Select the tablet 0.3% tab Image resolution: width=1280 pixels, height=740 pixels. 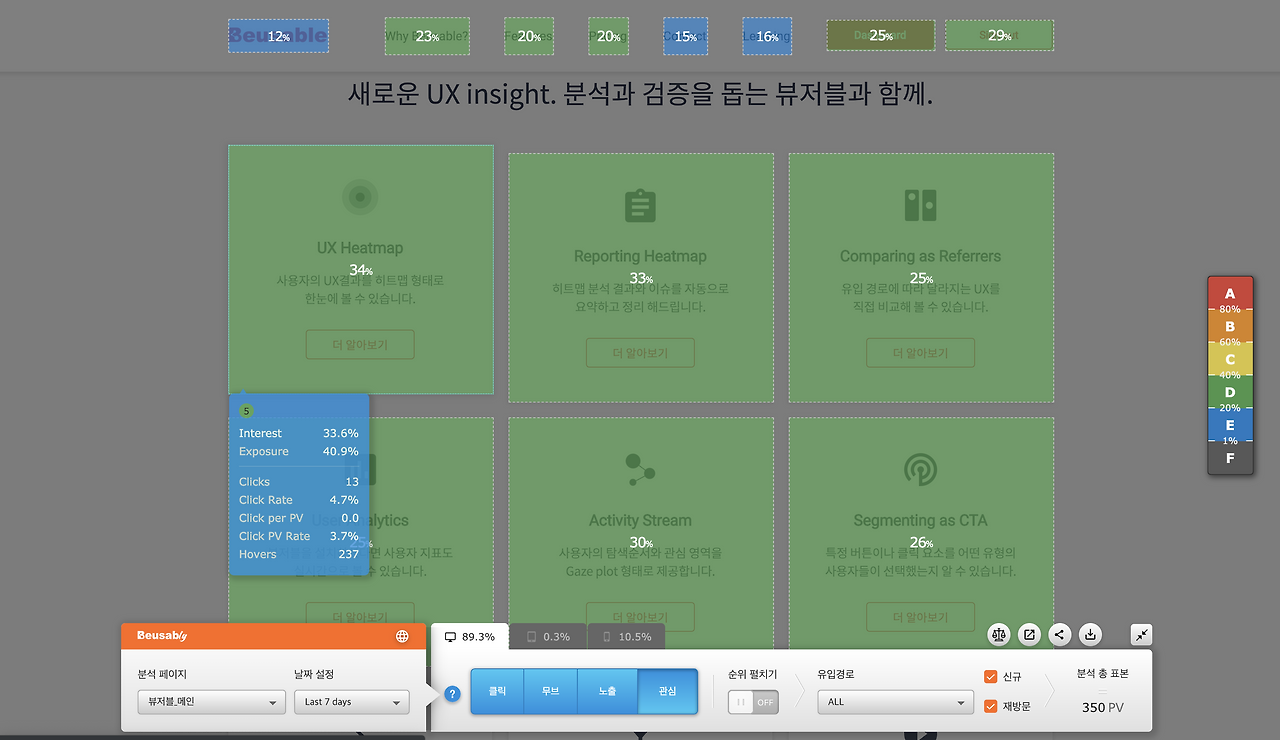click(x=546, y=635)
